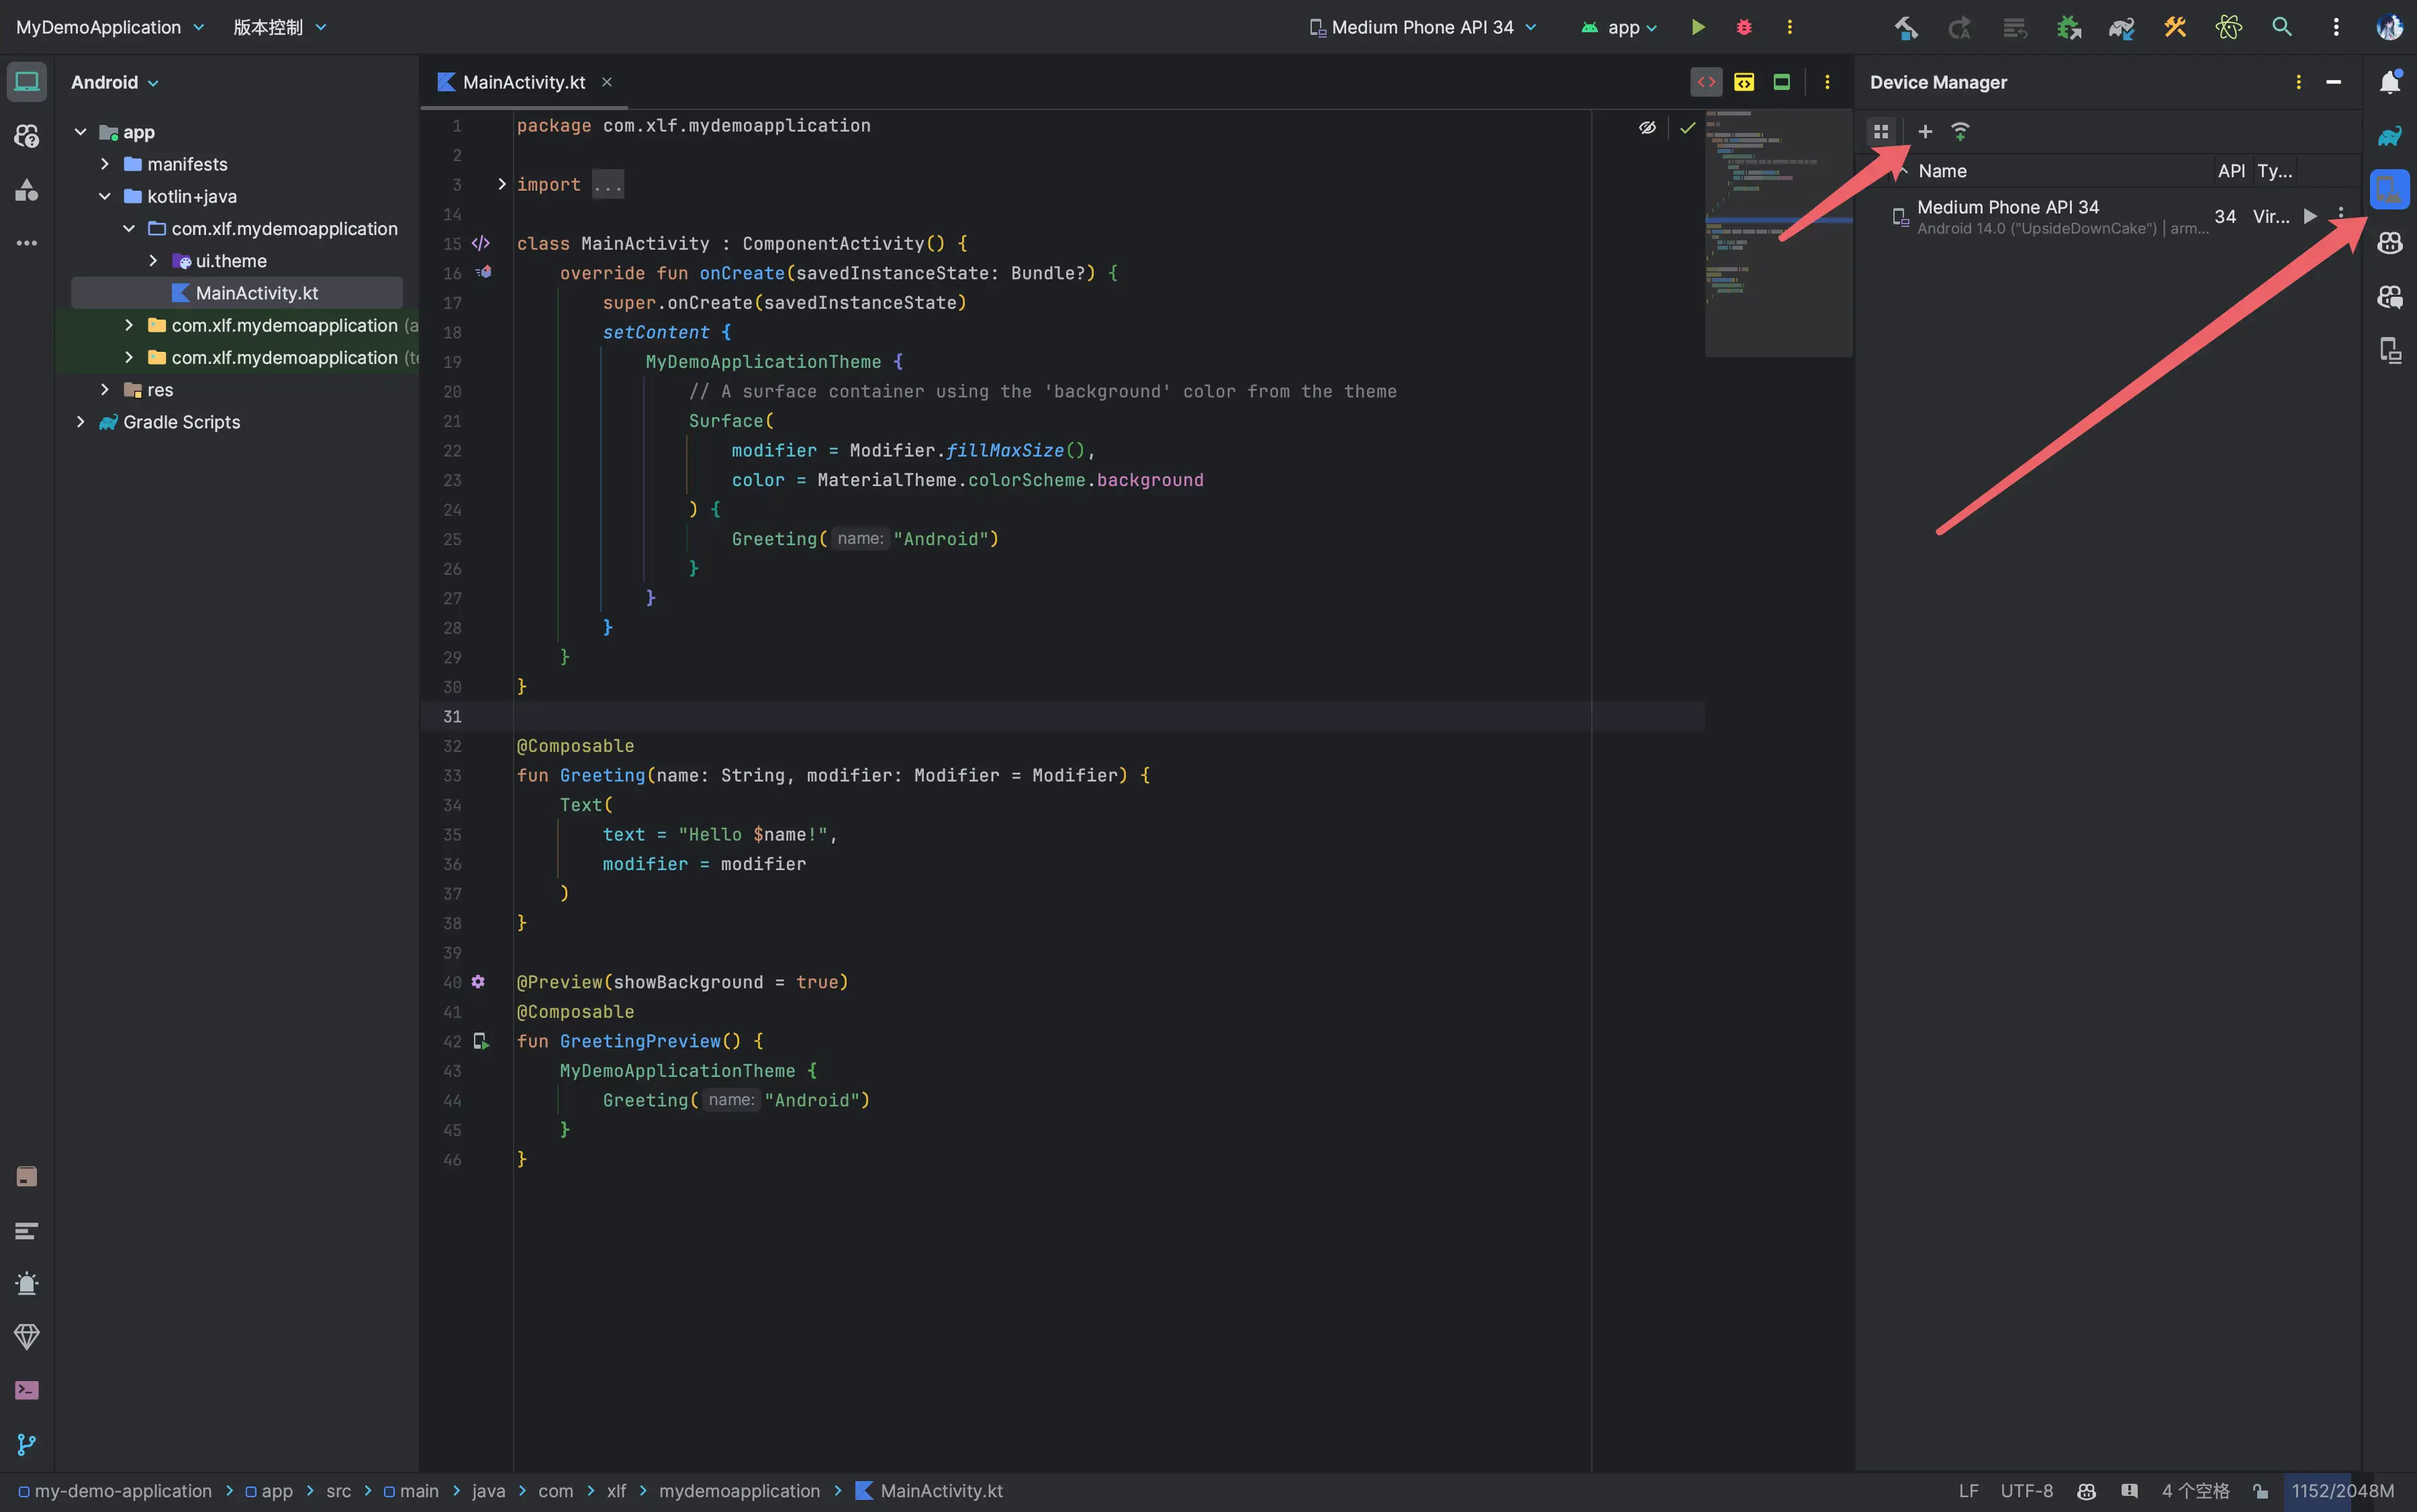The image size is (2417, 1512).
Task: Switch editor to Split view
Action: tap(1744, 82)
